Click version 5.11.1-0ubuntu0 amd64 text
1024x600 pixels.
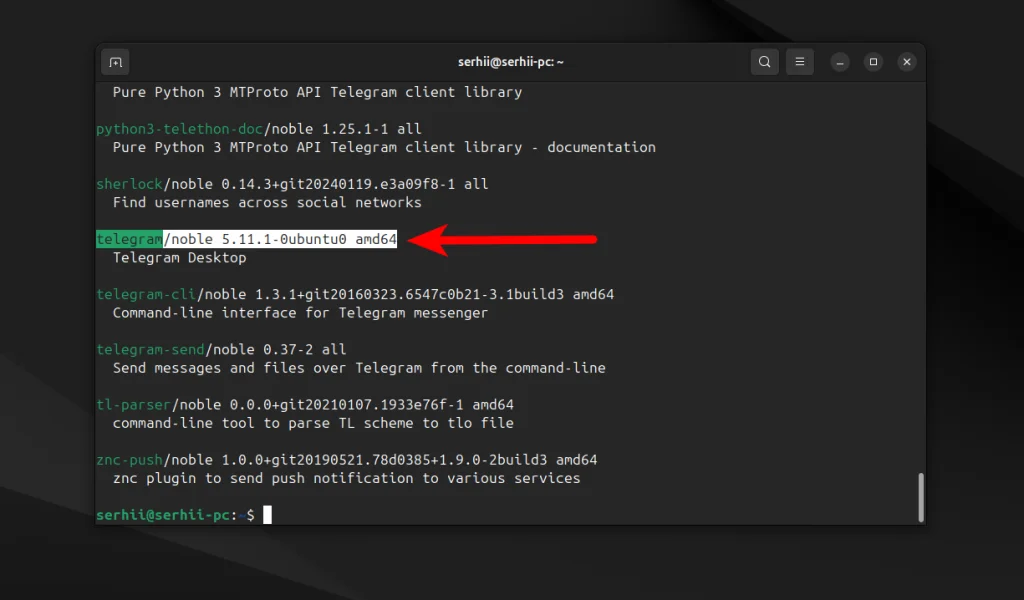click(x=309, y=239)
